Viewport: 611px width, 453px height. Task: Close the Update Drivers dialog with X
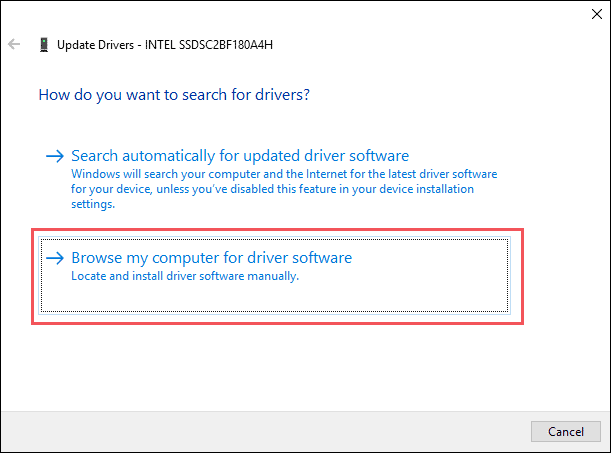coord(597,14)
